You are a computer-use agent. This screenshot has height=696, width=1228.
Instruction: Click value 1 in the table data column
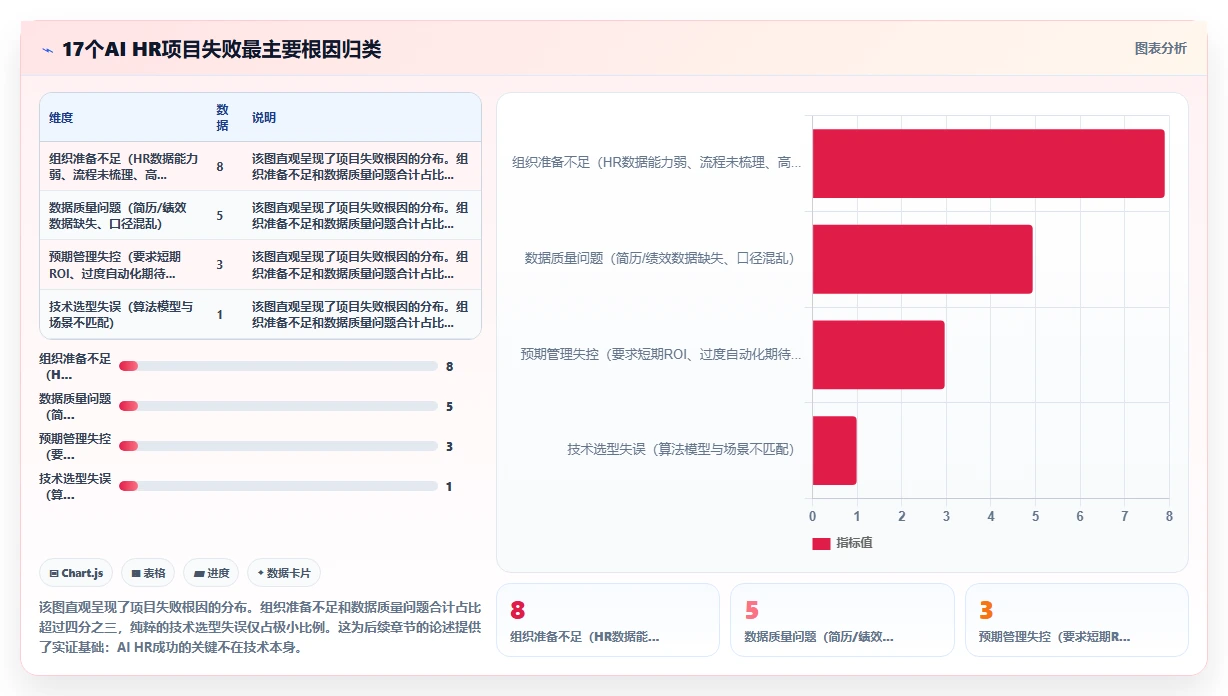pyautogui.click(x=220, y=315)
